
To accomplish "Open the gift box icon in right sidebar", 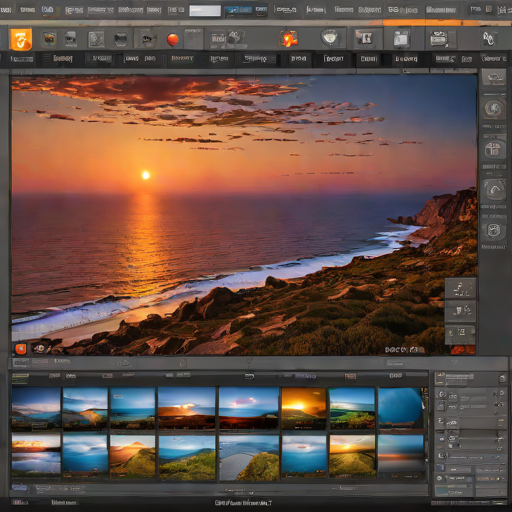I will coord(493,150).
